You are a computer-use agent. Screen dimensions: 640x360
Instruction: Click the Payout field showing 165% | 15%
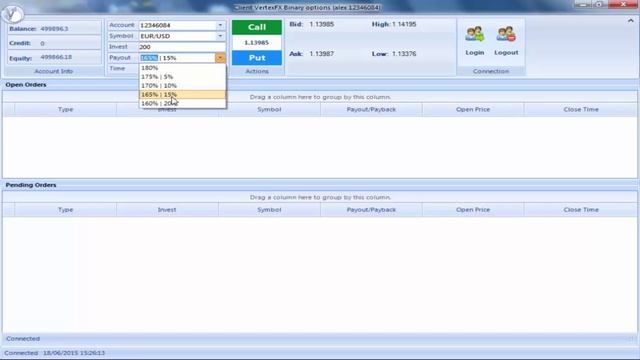[177, 58]
